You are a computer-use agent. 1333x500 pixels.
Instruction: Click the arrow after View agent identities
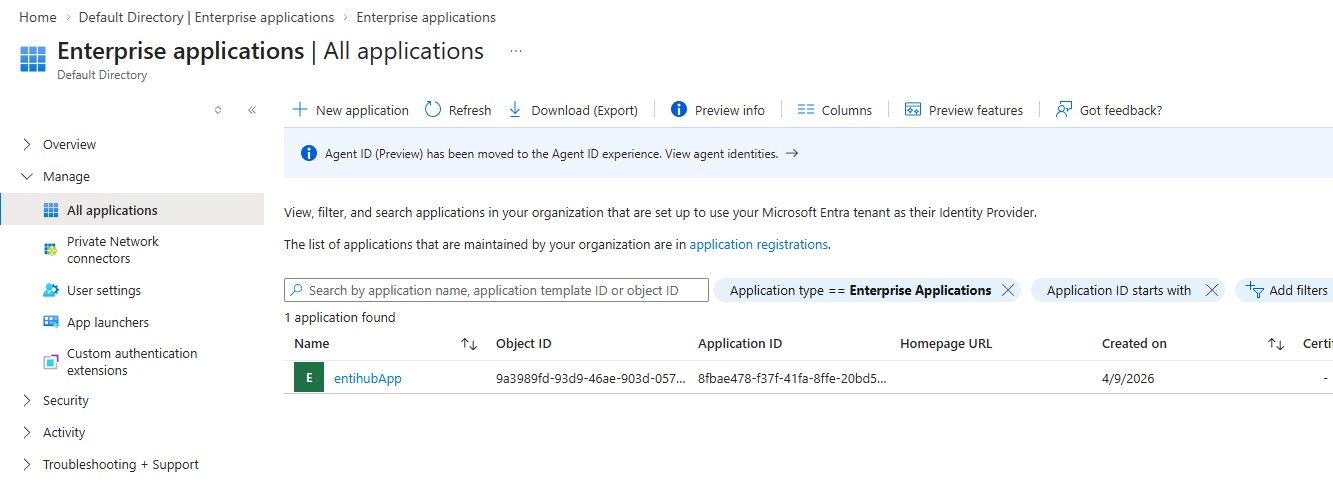tap(792, 154)
